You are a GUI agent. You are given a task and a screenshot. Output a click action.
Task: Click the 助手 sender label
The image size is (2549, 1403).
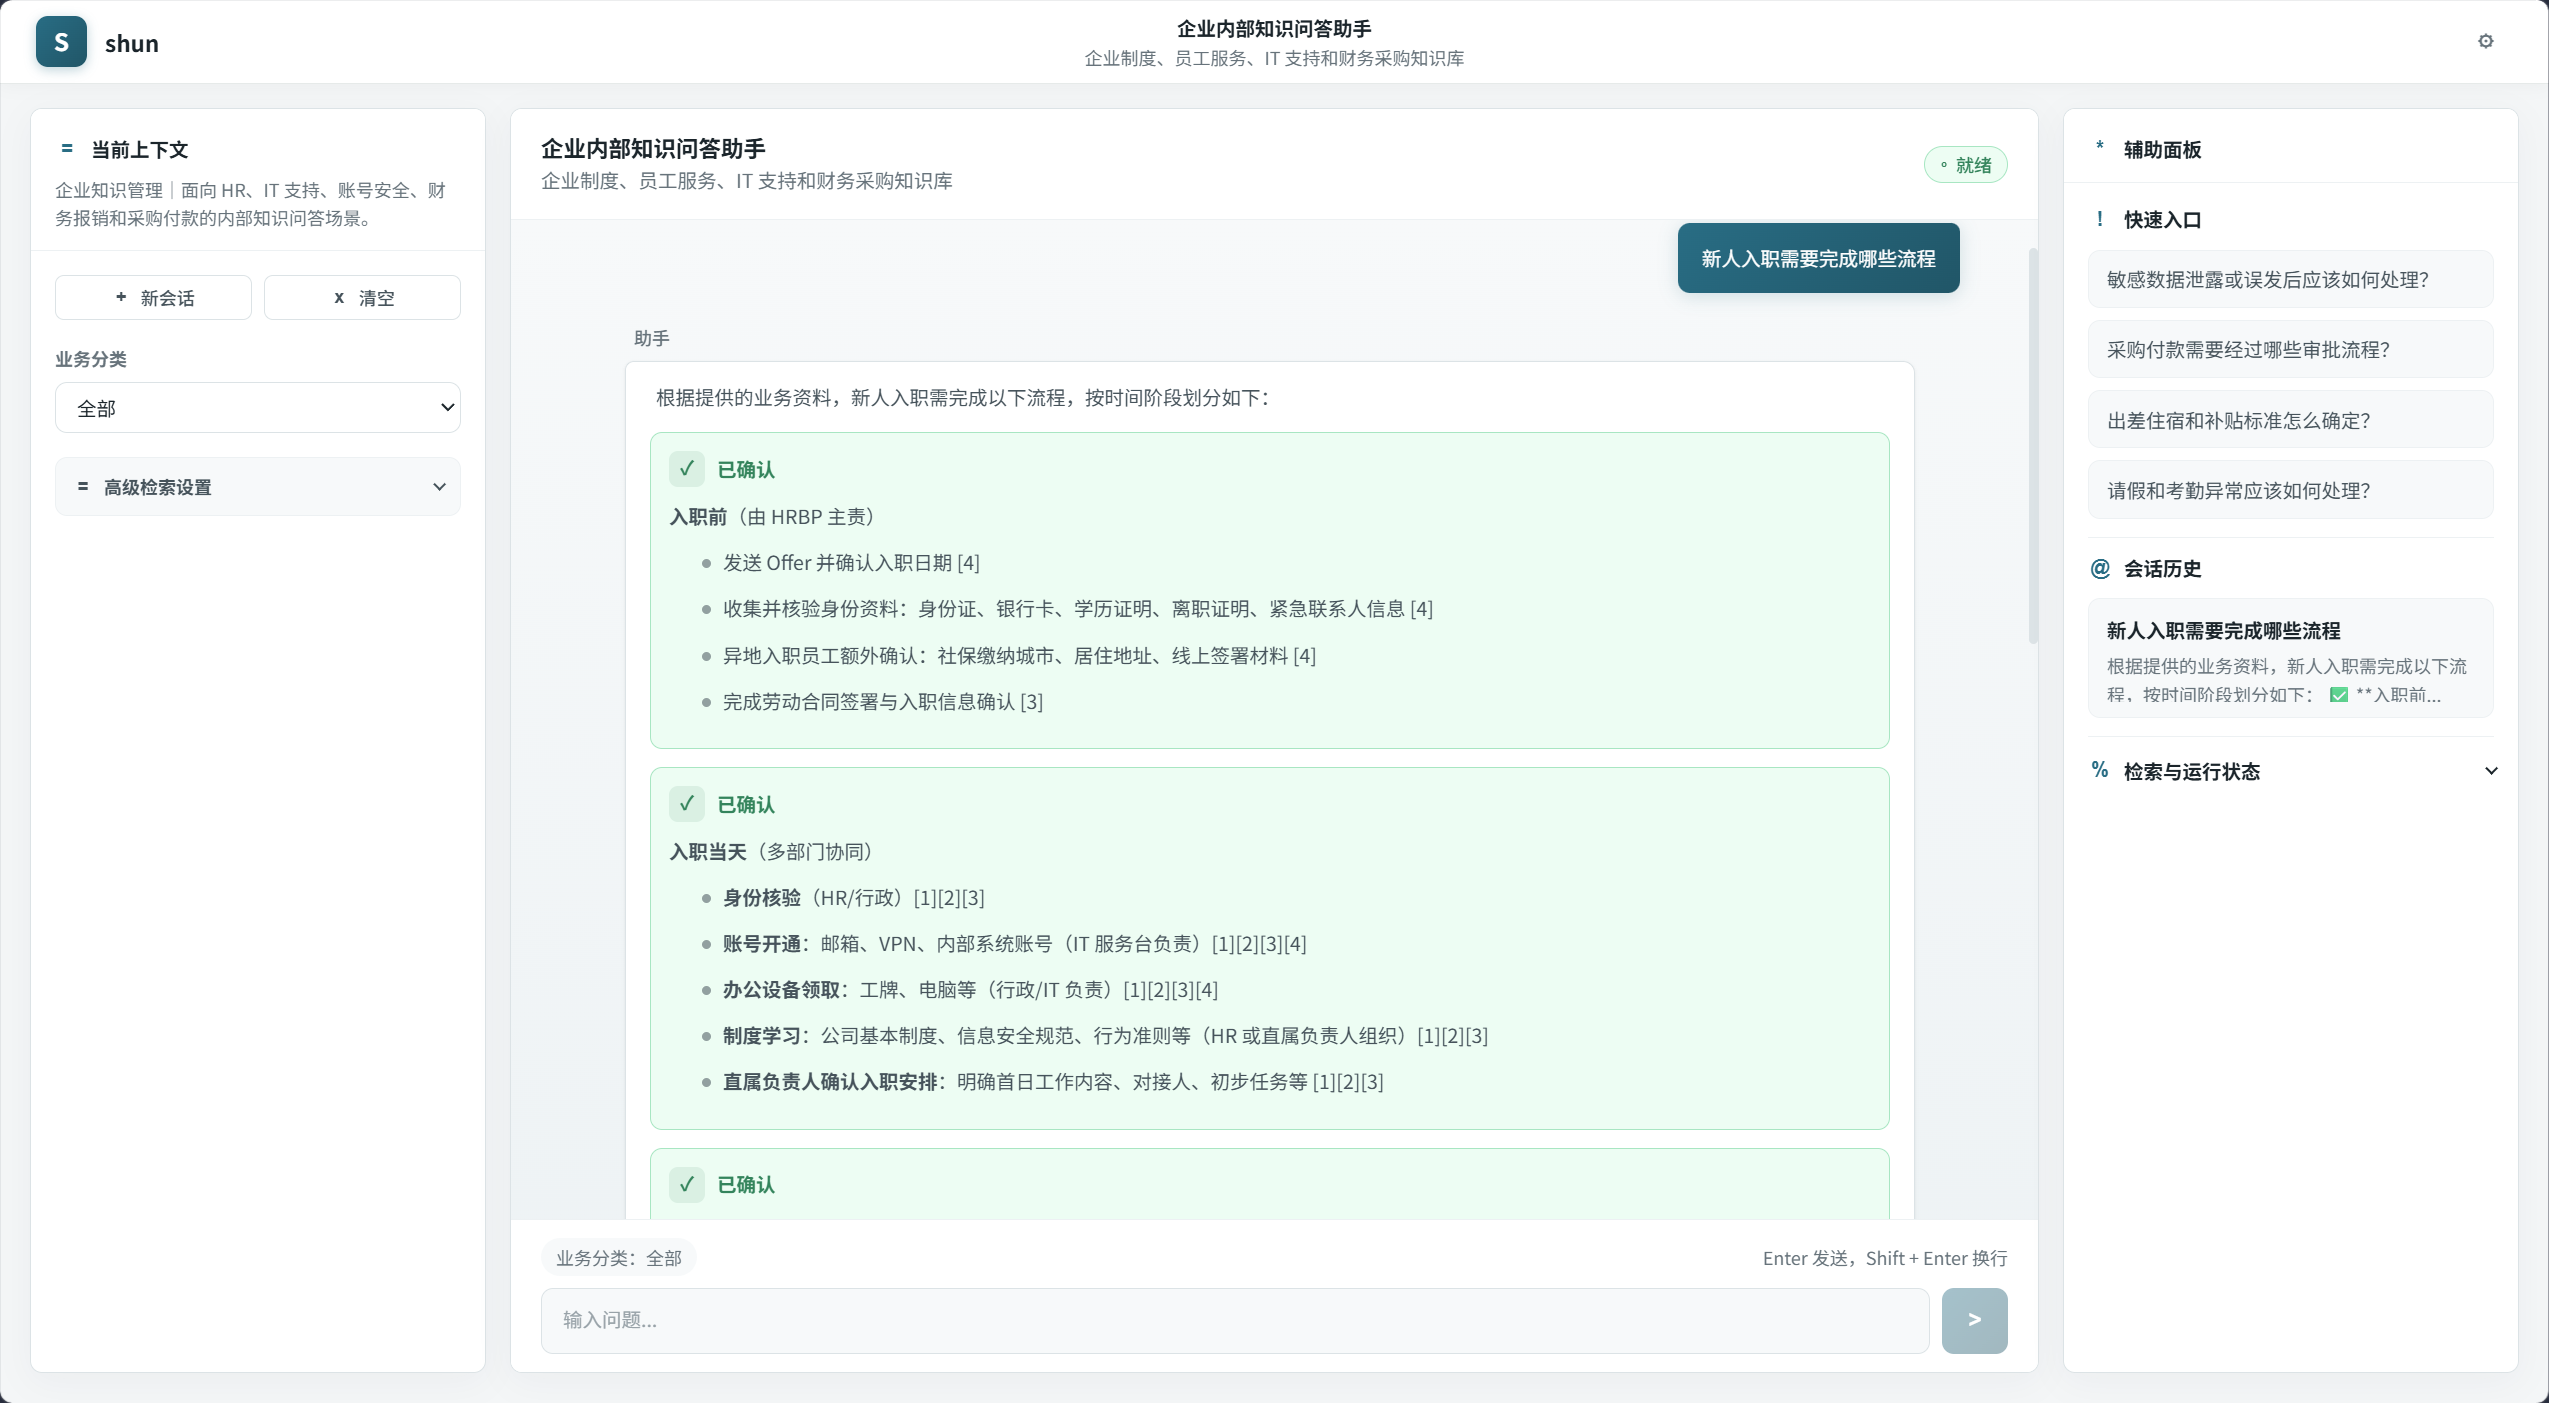click(651, 338)
